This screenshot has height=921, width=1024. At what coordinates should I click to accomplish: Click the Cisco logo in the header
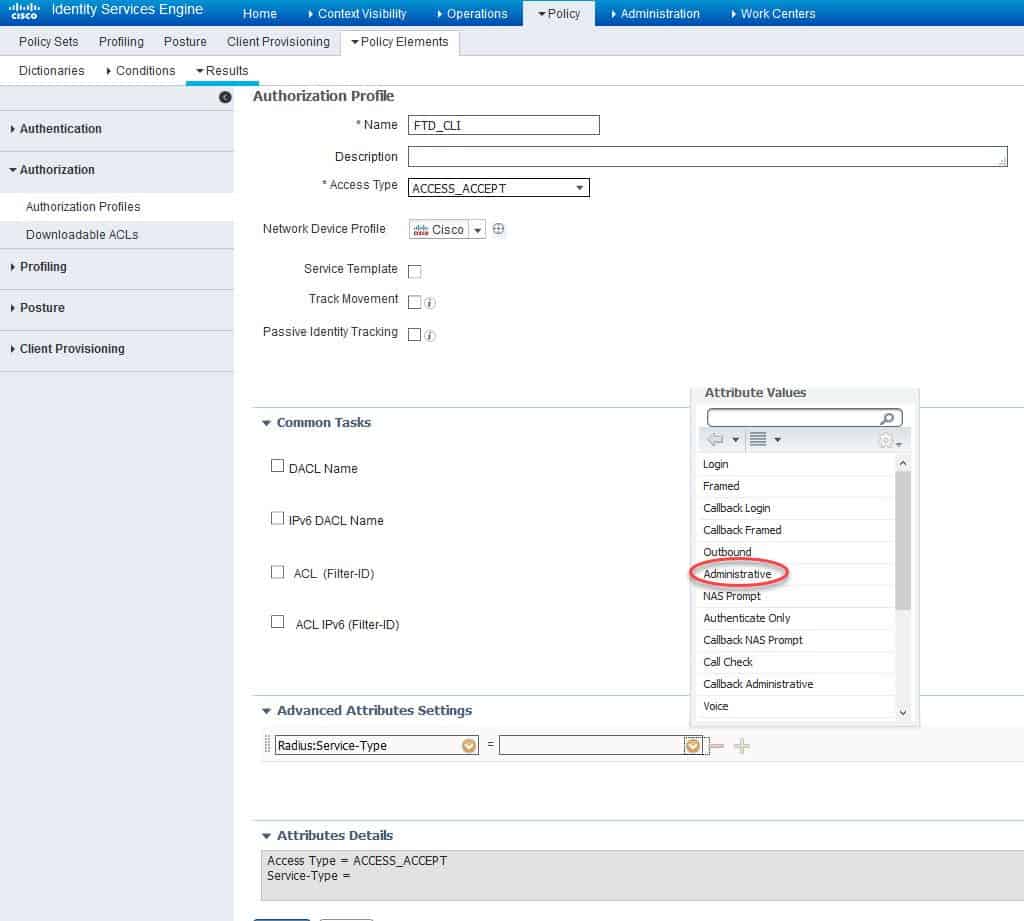(24, 11)
